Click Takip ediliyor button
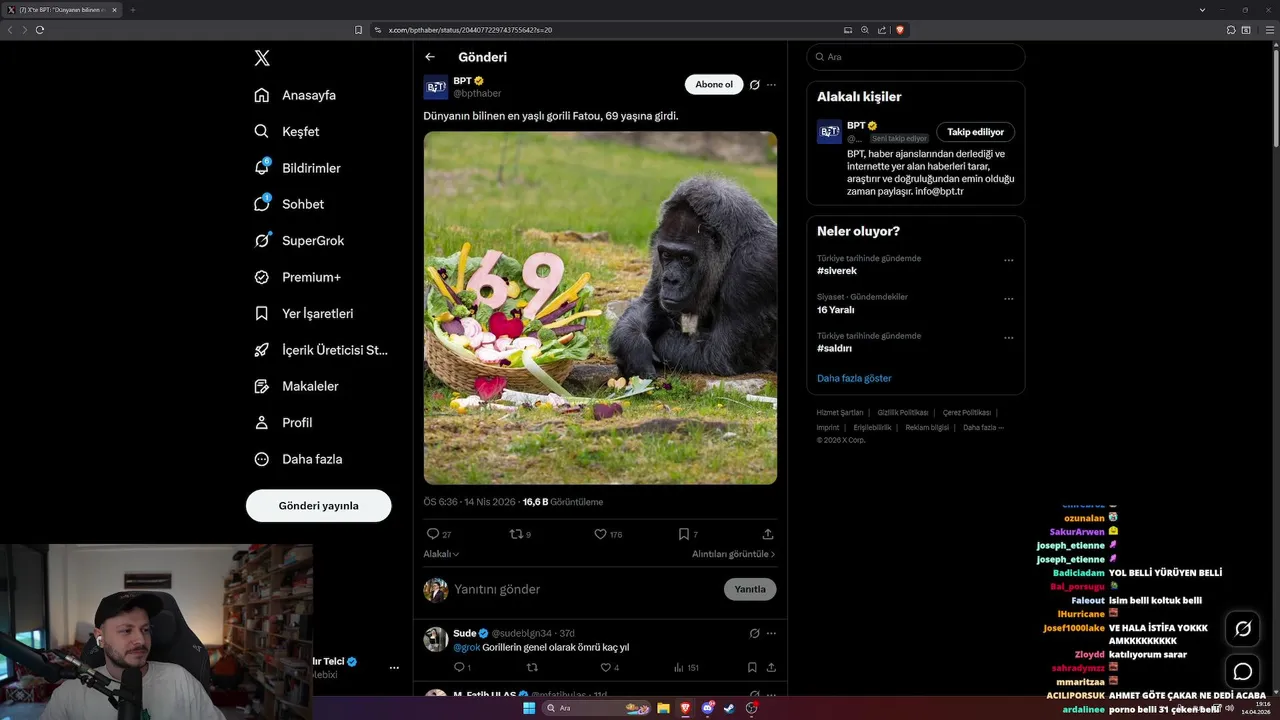This screenshot has width=1280, height=720. 975,132
